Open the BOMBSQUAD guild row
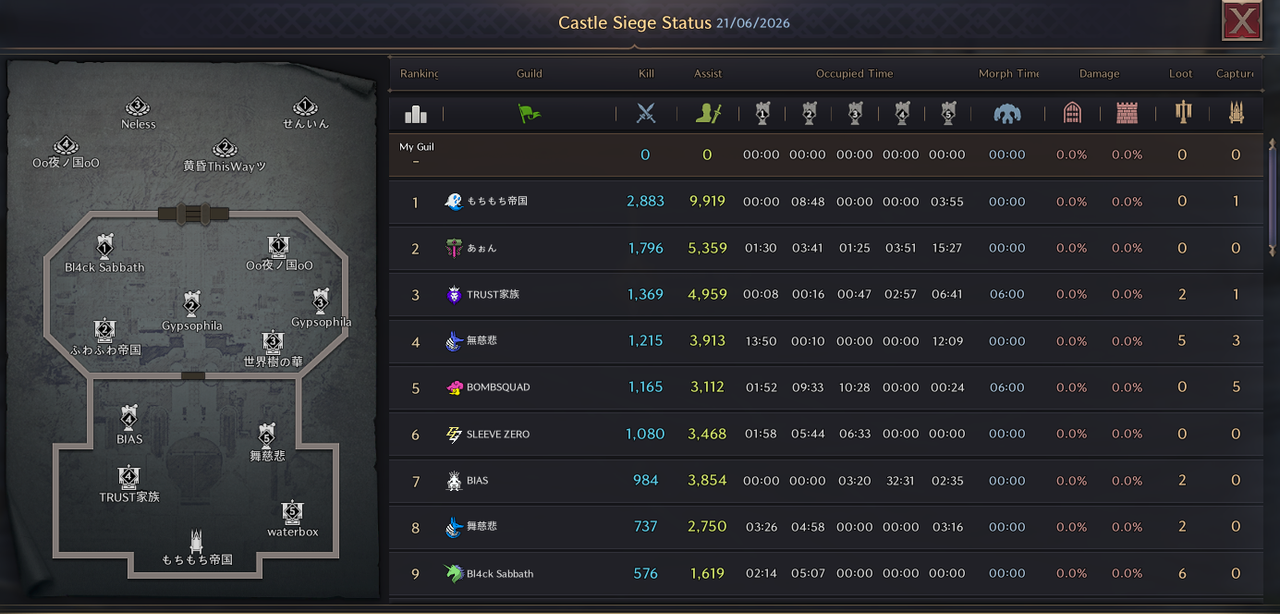The width and height of the screenshot is (1280, 614). (826, 387)
